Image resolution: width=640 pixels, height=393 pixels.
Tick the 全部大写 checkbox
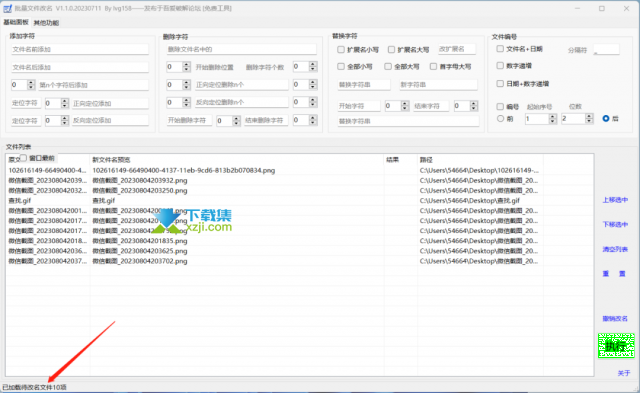[x=388, y=67]
